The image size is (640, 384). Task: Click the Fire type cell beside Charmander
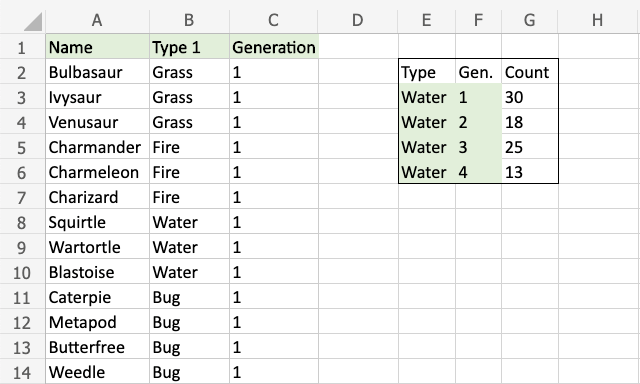pos(189,147)
